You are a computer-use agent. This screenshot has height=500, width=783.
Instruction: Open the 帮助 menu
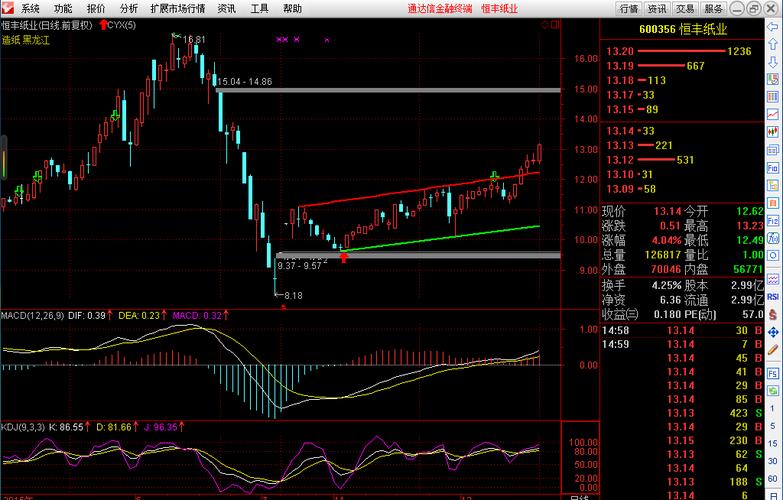(293, 8)
